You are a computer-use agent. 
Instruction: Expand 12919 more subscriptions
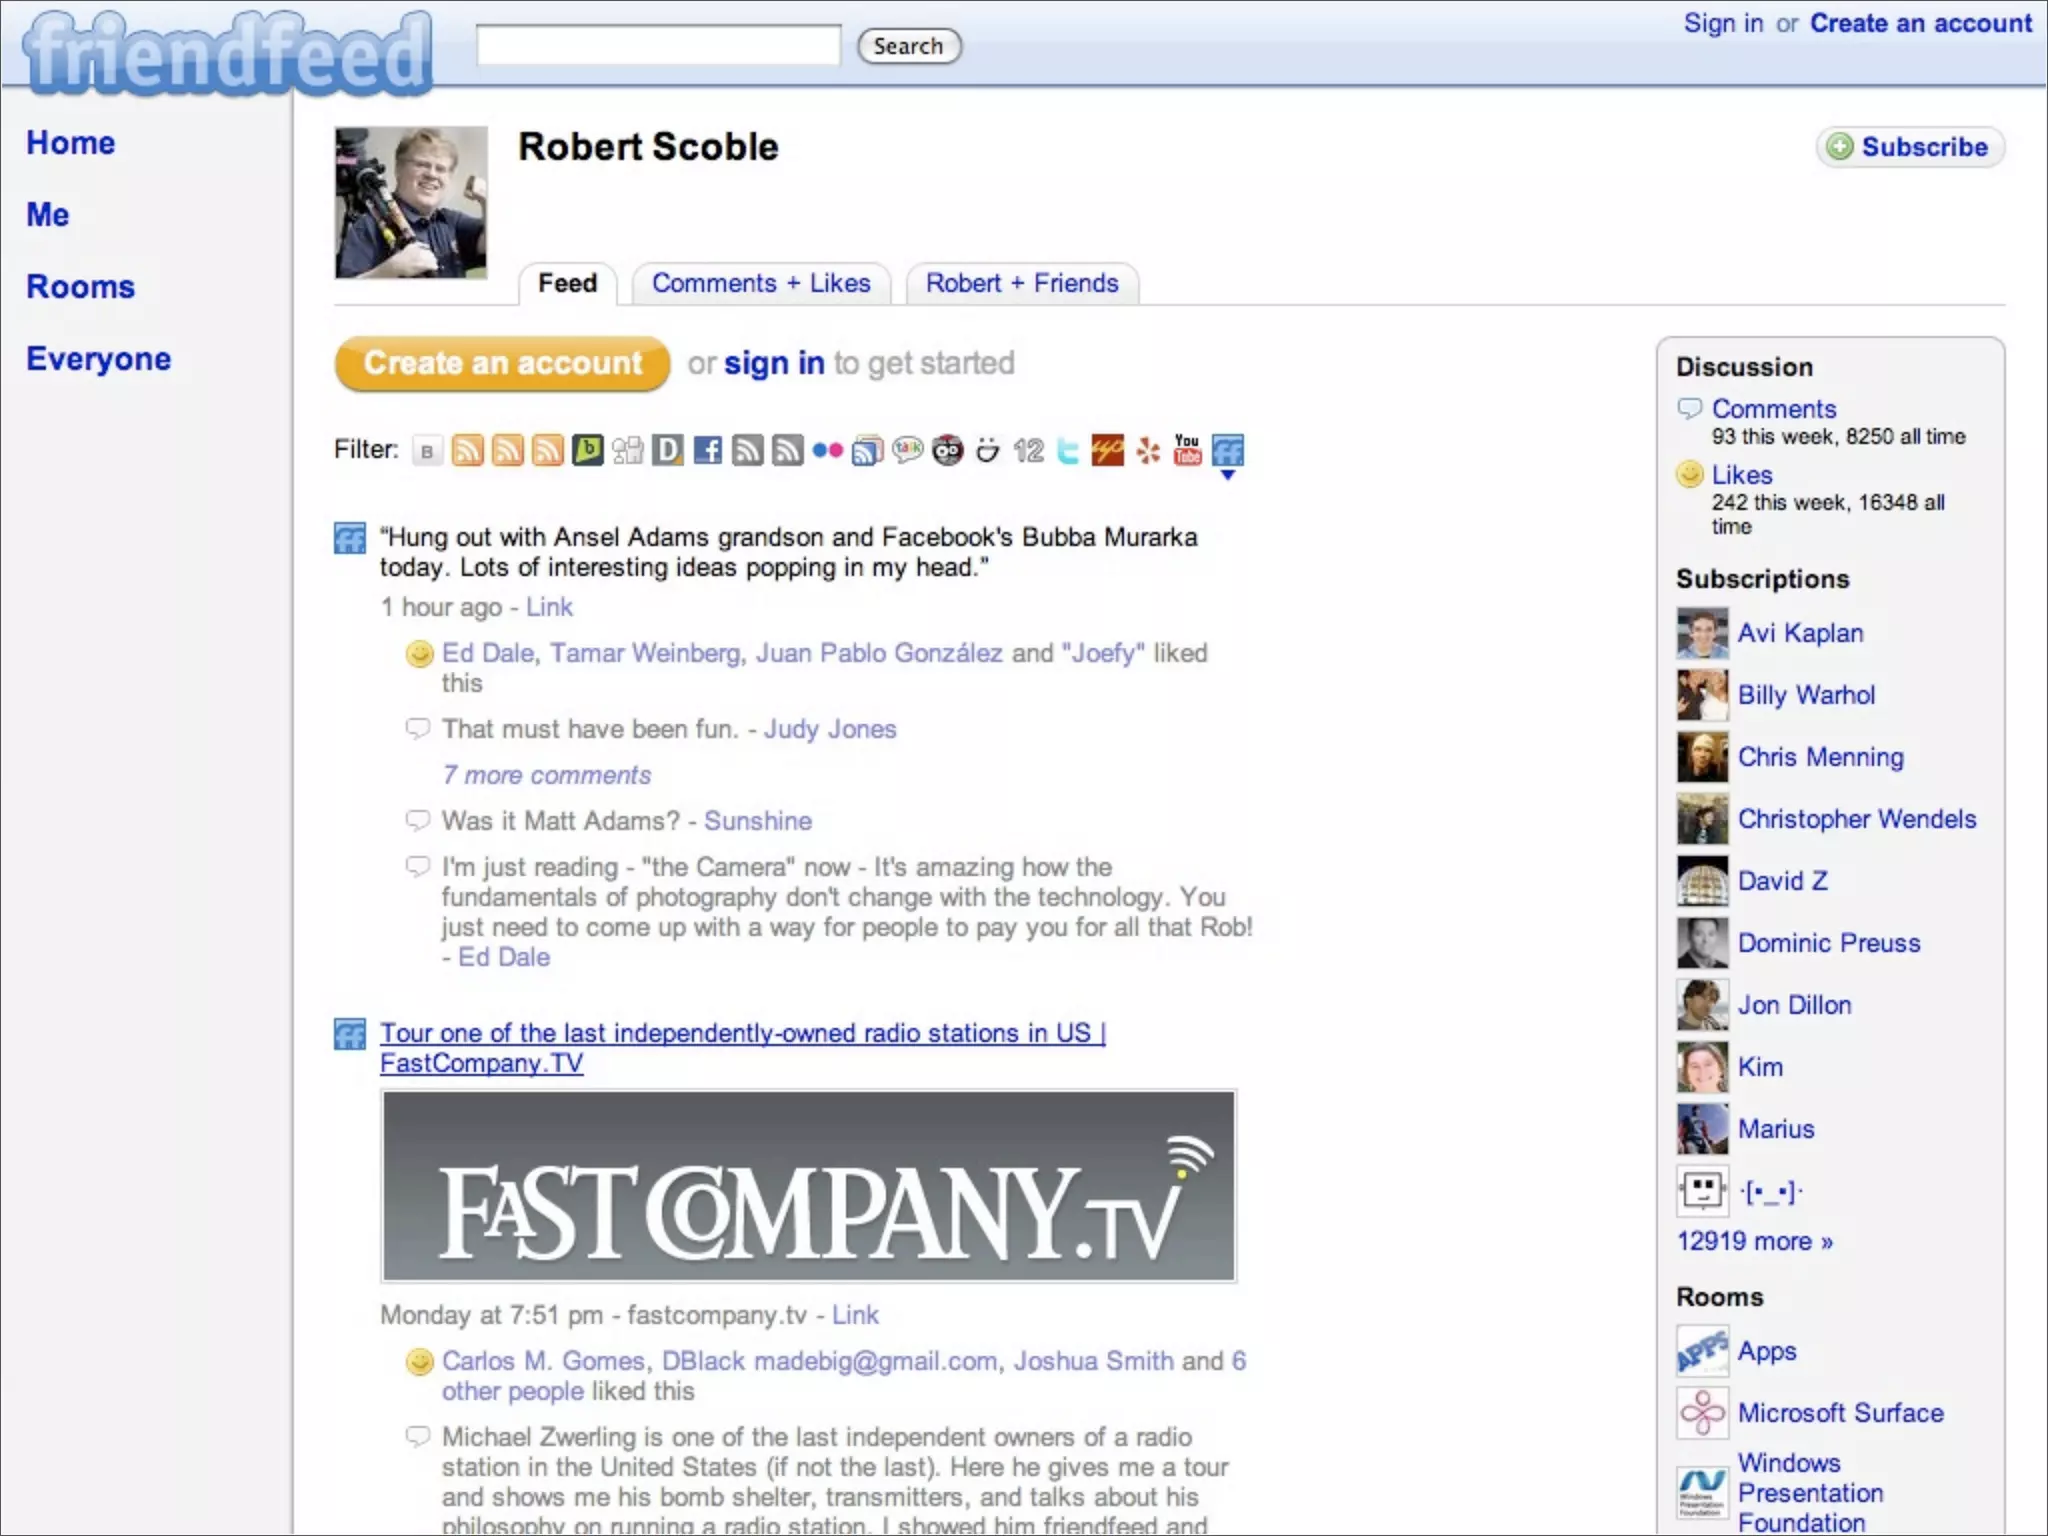(x=1754, y=1241)
